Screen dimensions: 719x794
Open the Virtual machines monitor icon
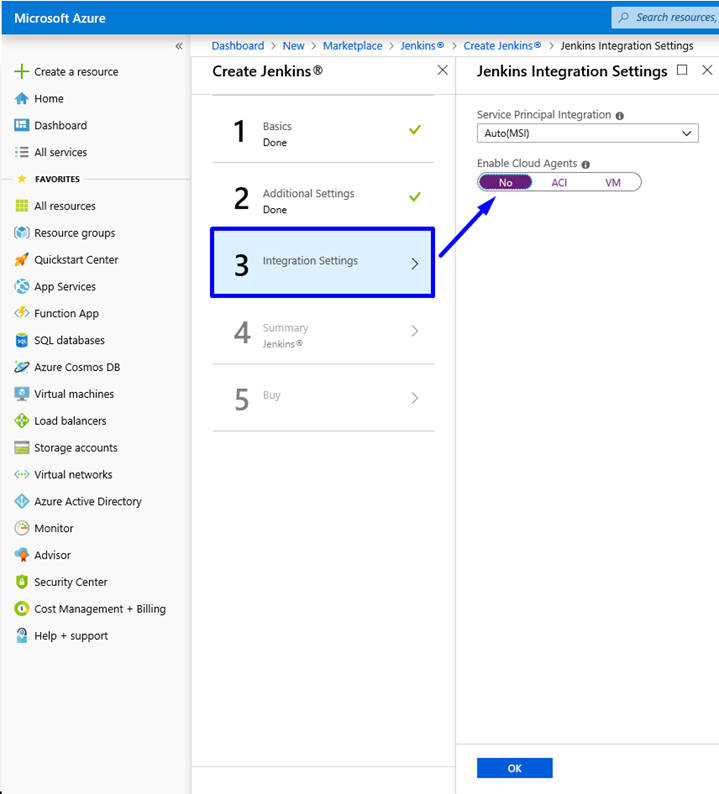(21, 393)
